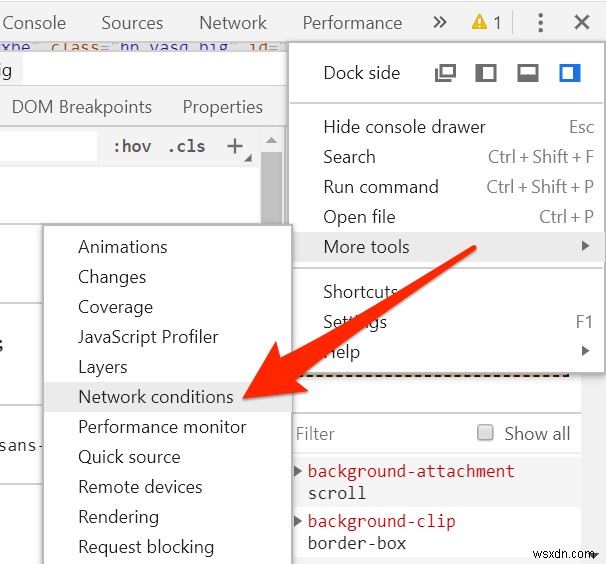Choose Coverage in More tools
The image size is (606, 564).
pos(168,307)
